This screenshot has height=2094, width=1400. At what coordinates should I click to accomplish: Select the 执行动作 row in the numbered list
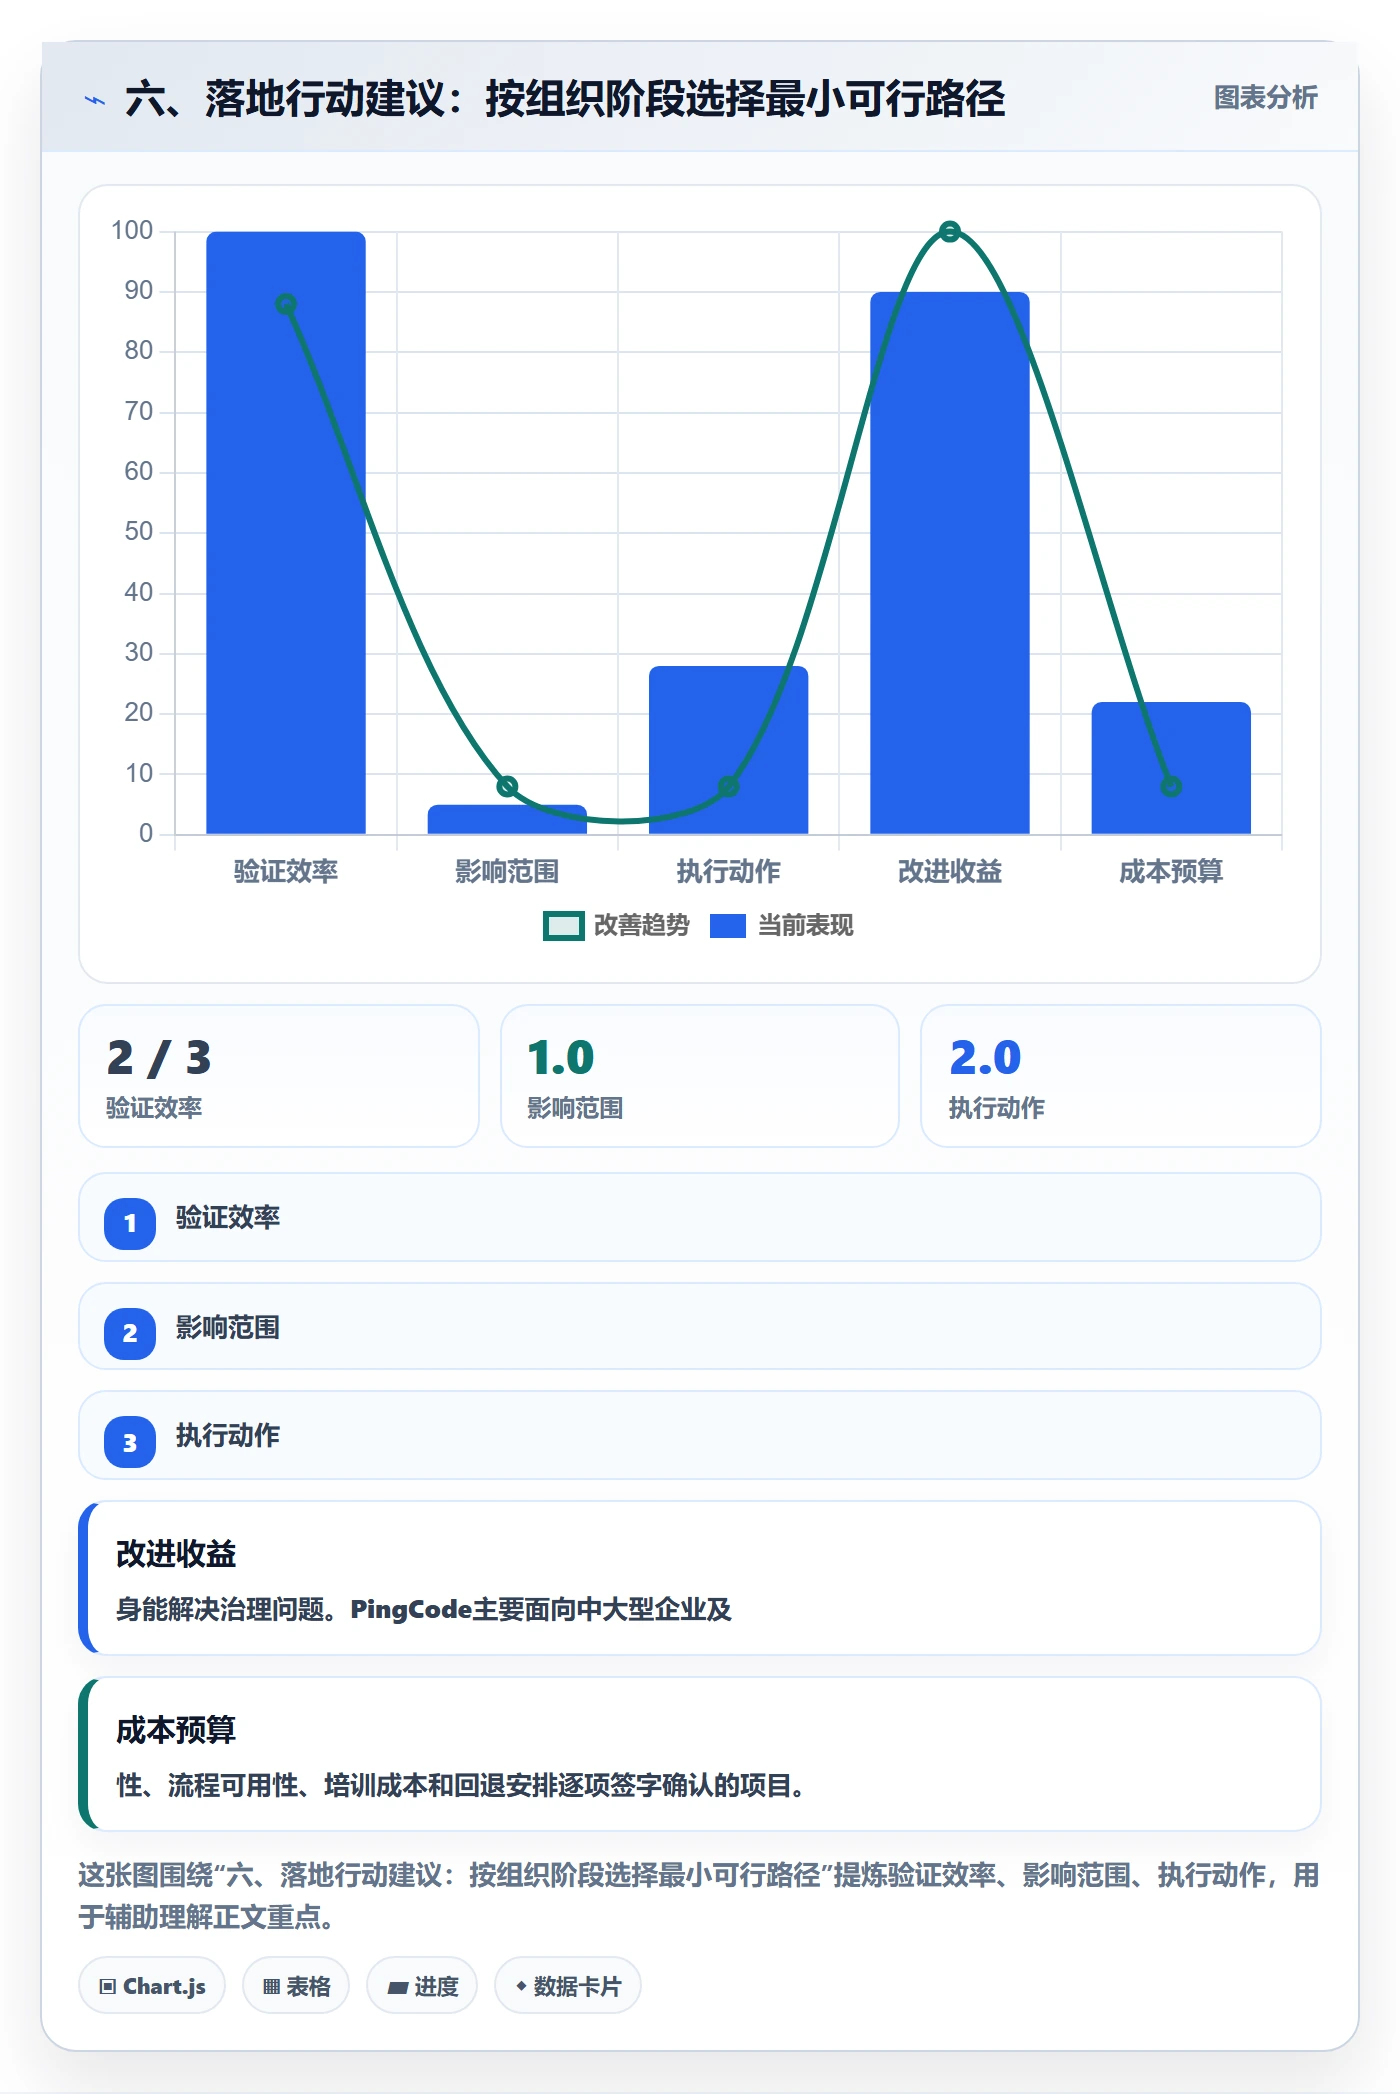(700, 1436)
